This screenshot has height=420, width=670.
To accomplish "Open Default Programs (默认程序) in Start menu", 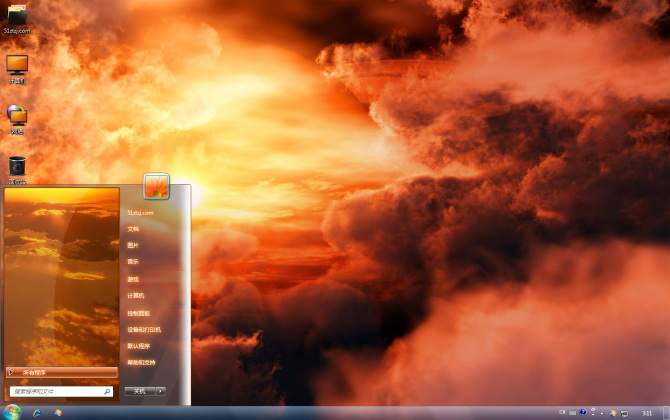I will pyautogui.click(x=138, y=346).
